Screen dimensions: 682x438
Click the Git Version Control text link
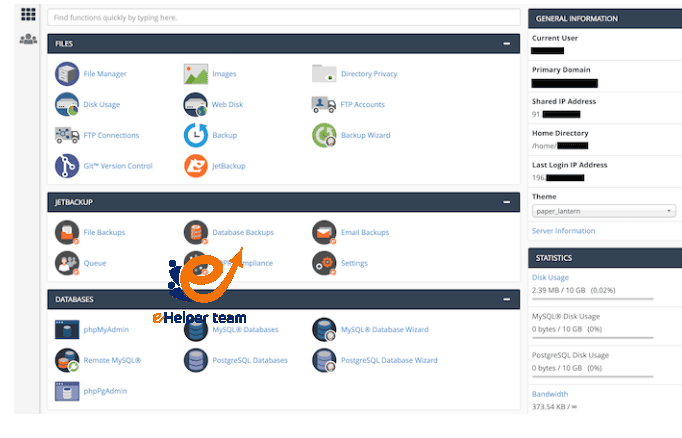pos(118,166)
